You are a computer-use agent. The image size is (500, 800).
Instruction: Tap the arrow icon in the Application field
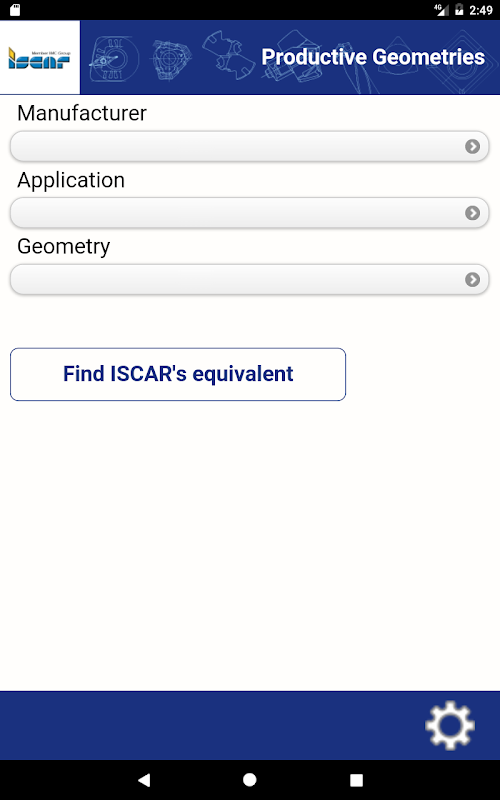pyautogui.click(x=472, y=213)
